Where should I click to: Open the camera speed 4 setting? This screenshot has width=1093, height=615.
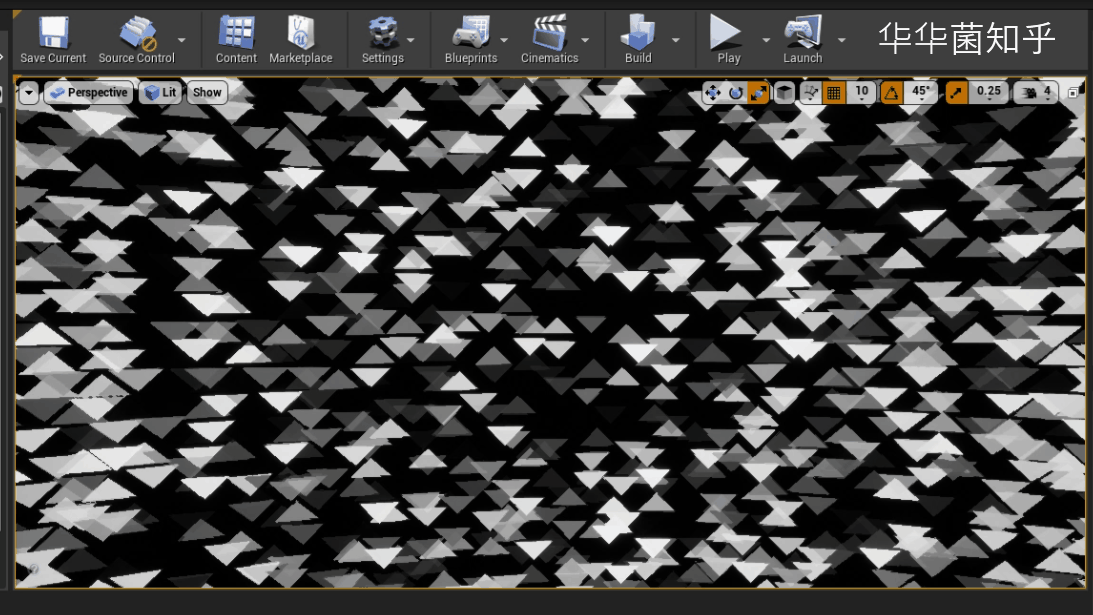coord(1036,92)
